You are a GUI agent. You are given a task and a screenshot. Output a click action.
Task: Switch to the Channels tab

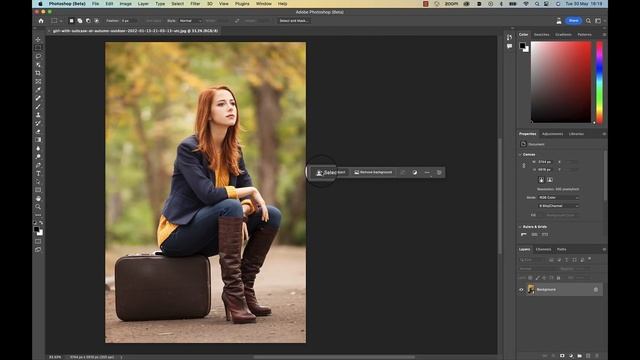[543, 249]
